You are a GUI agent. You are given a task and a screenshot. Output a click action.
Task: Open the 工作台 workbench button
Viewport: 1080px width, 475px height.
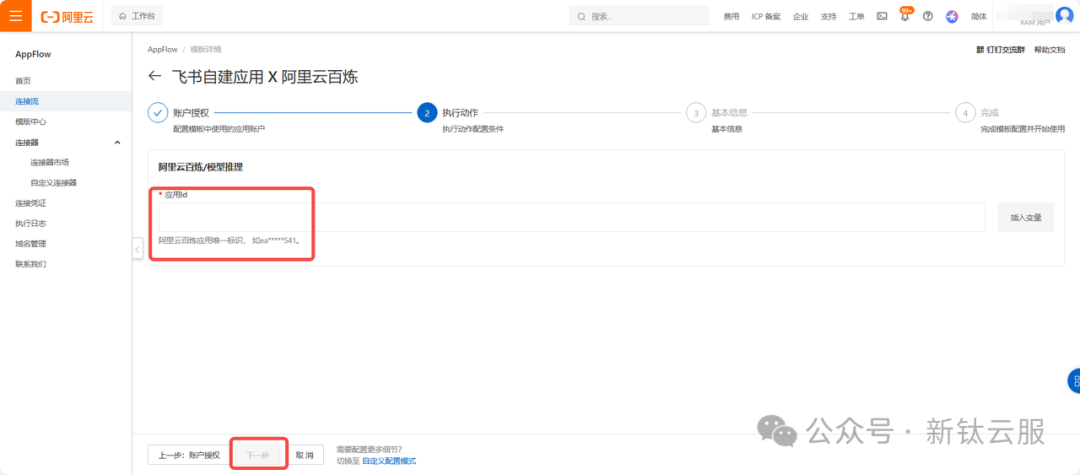pos(137,16)
